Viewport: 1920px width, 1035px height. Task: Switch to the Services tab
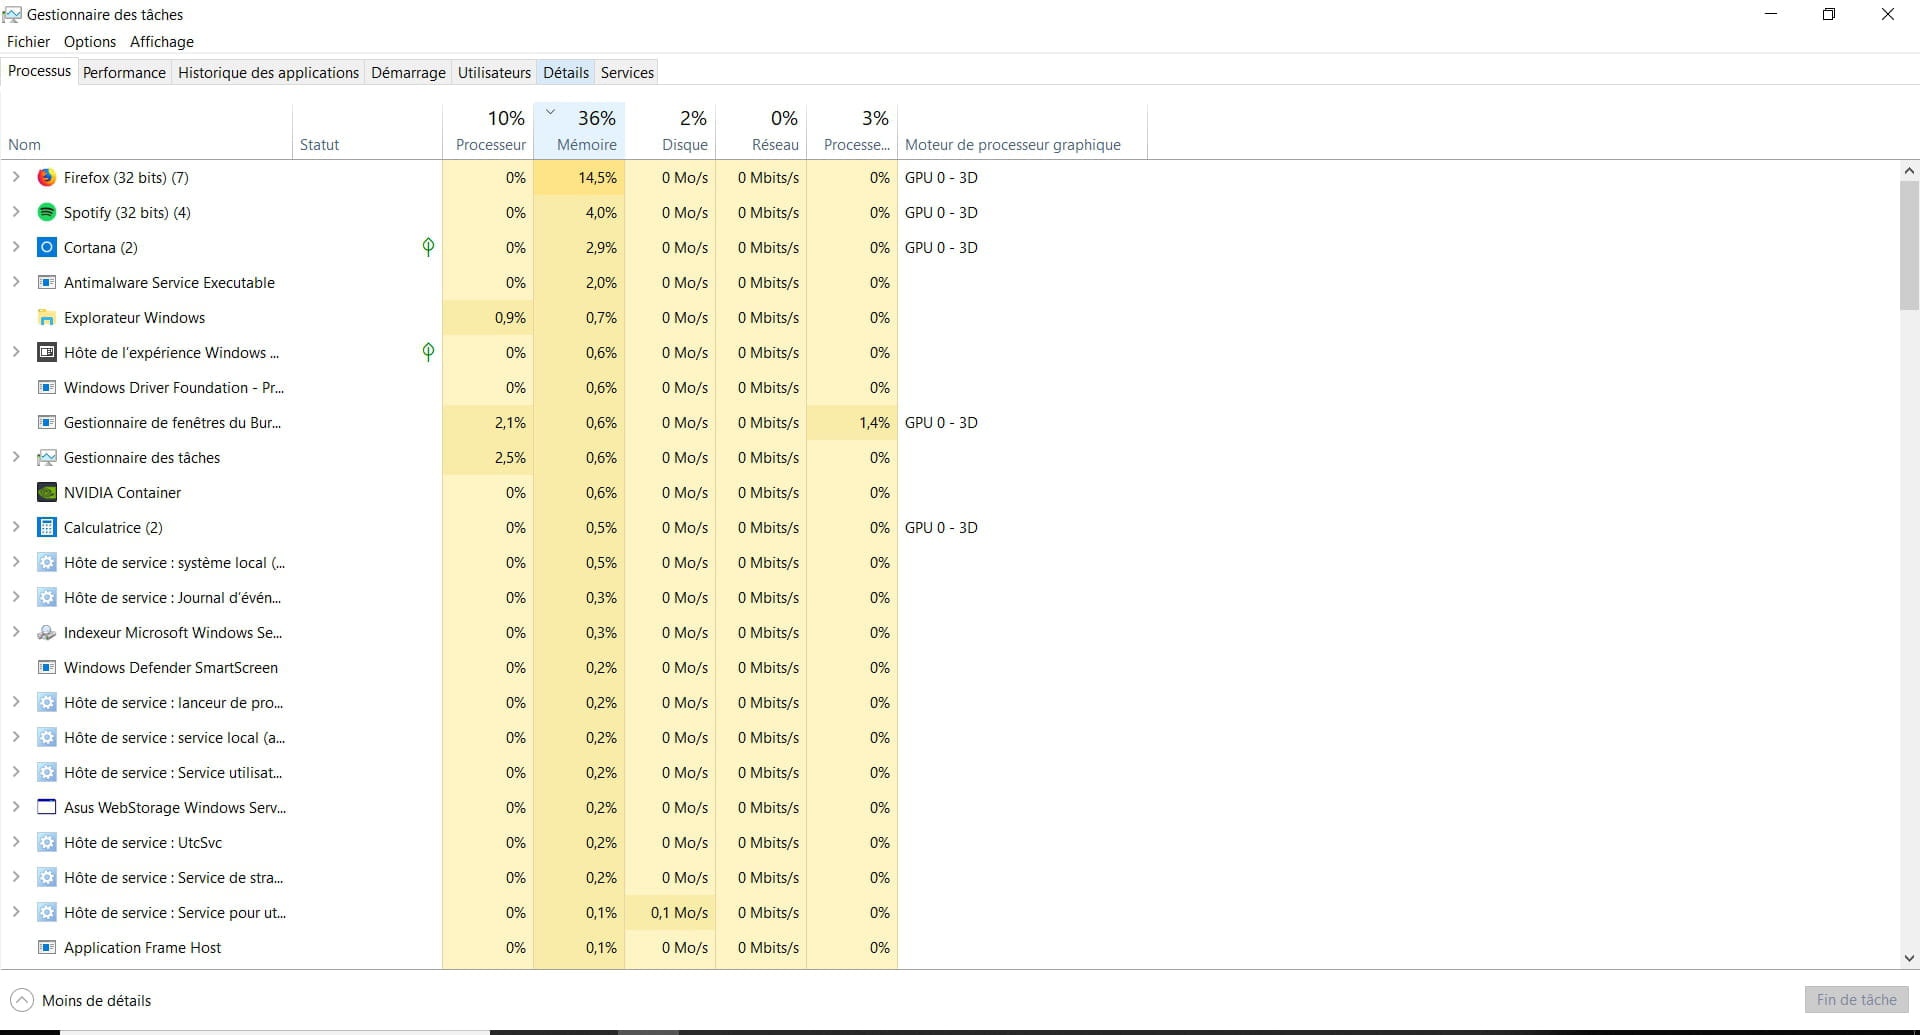tap(627, 73)
